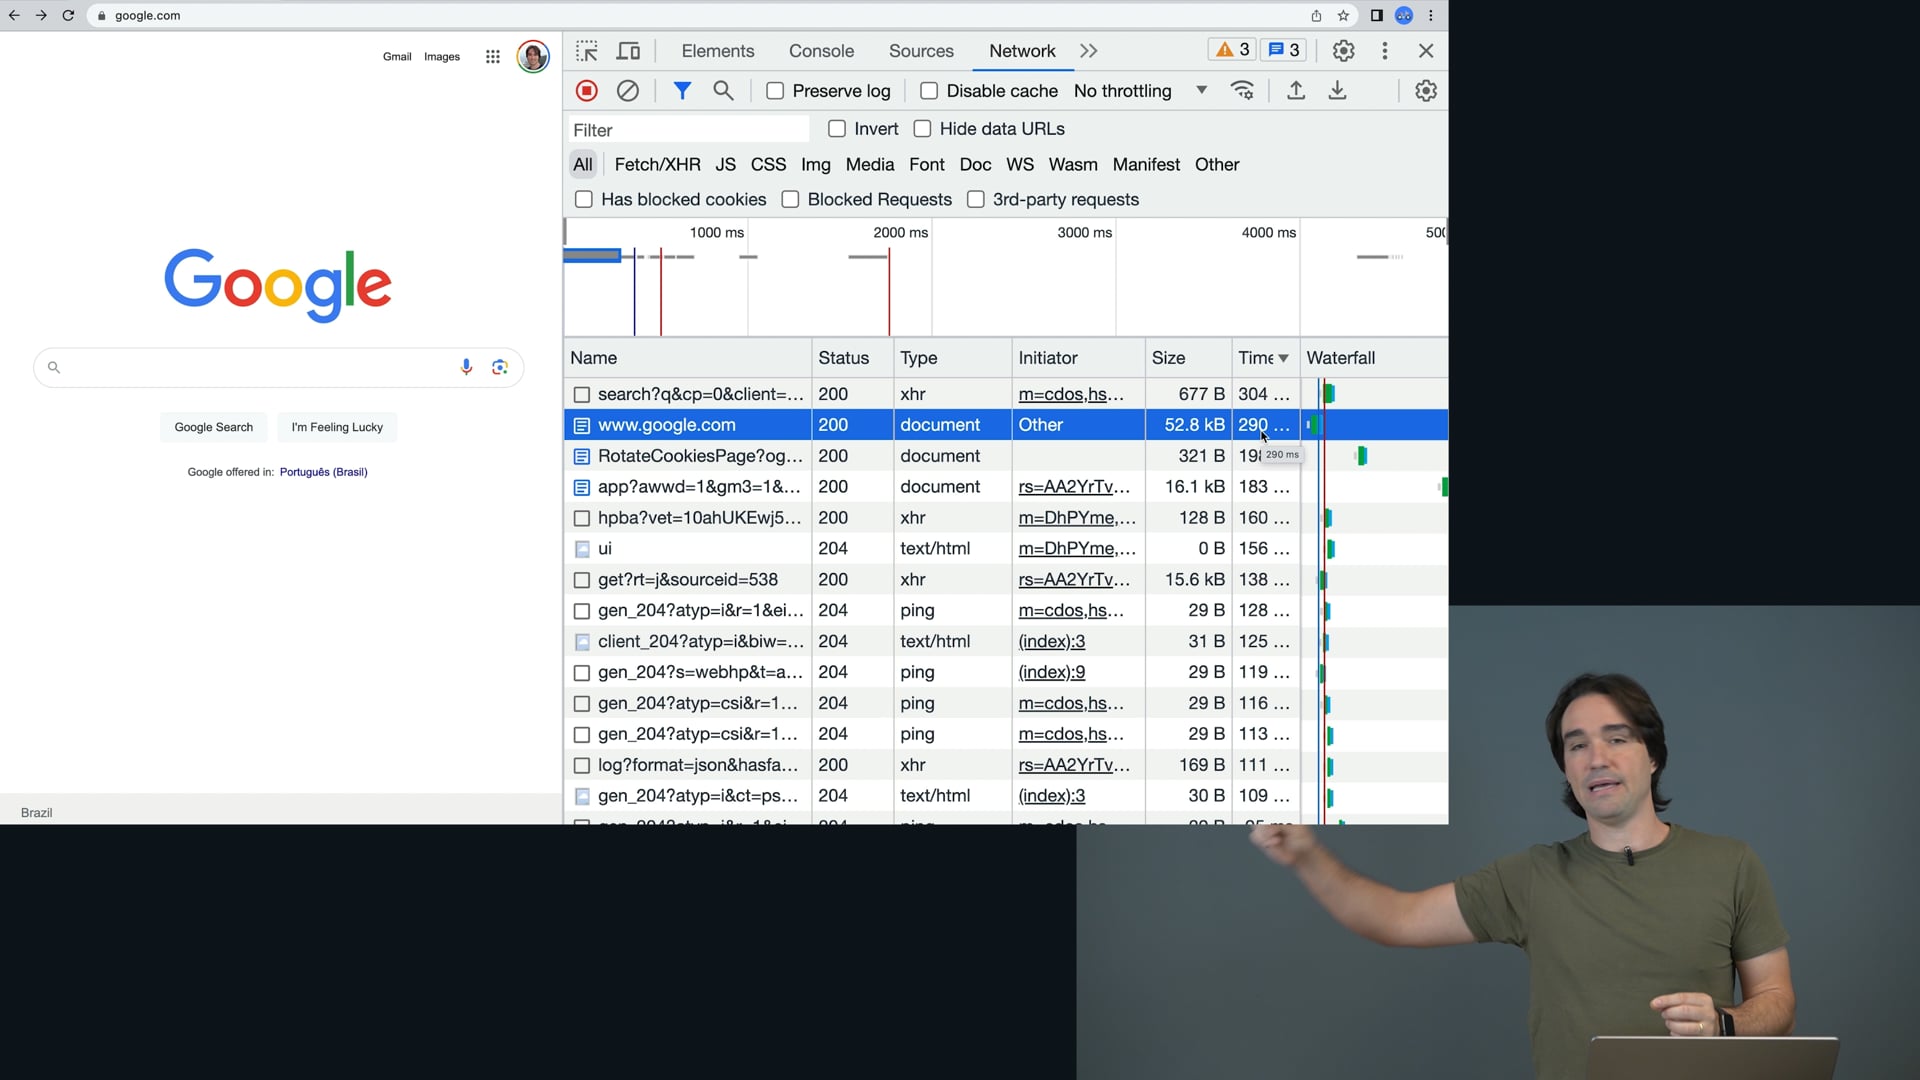This screenshot has height=1080, width=1920.
Task: Filter requests by Doc
Action: pos(975,165)
